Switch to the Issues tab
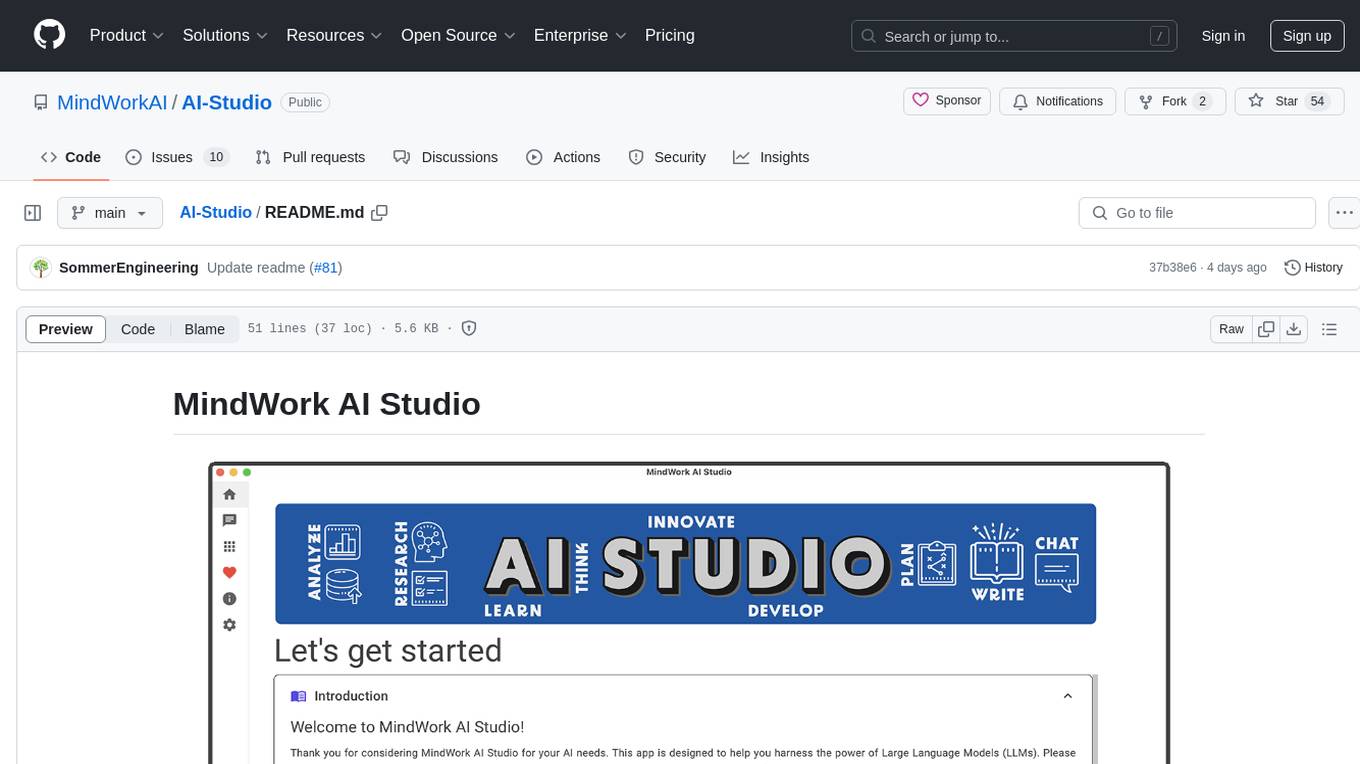 coord(177,157)
